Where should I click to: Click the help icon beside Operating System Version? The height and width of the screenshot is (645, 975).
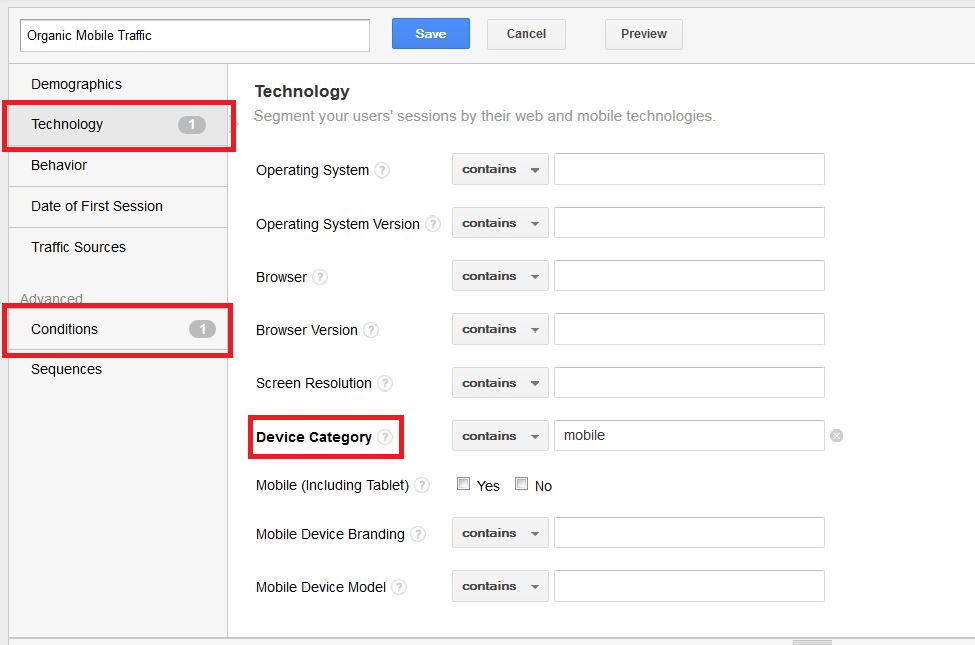[433, 223]
